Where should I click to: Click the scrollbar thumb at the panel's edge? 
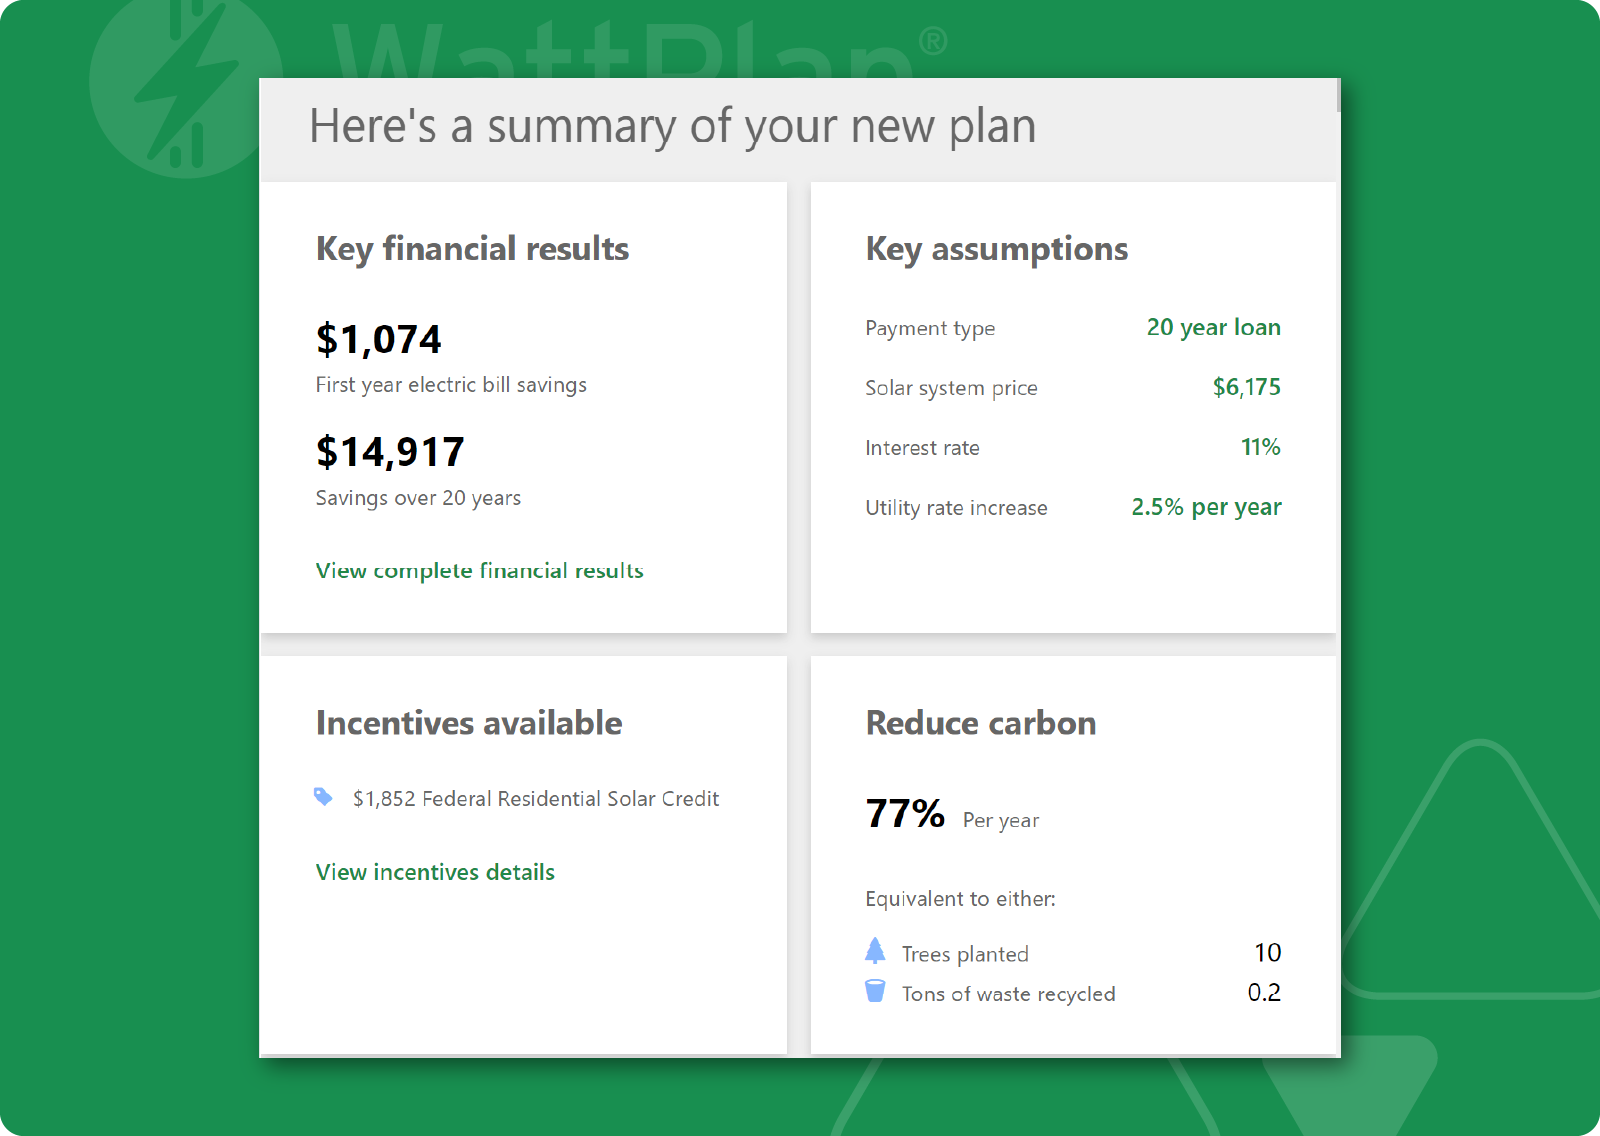(x=1338, y=95)
